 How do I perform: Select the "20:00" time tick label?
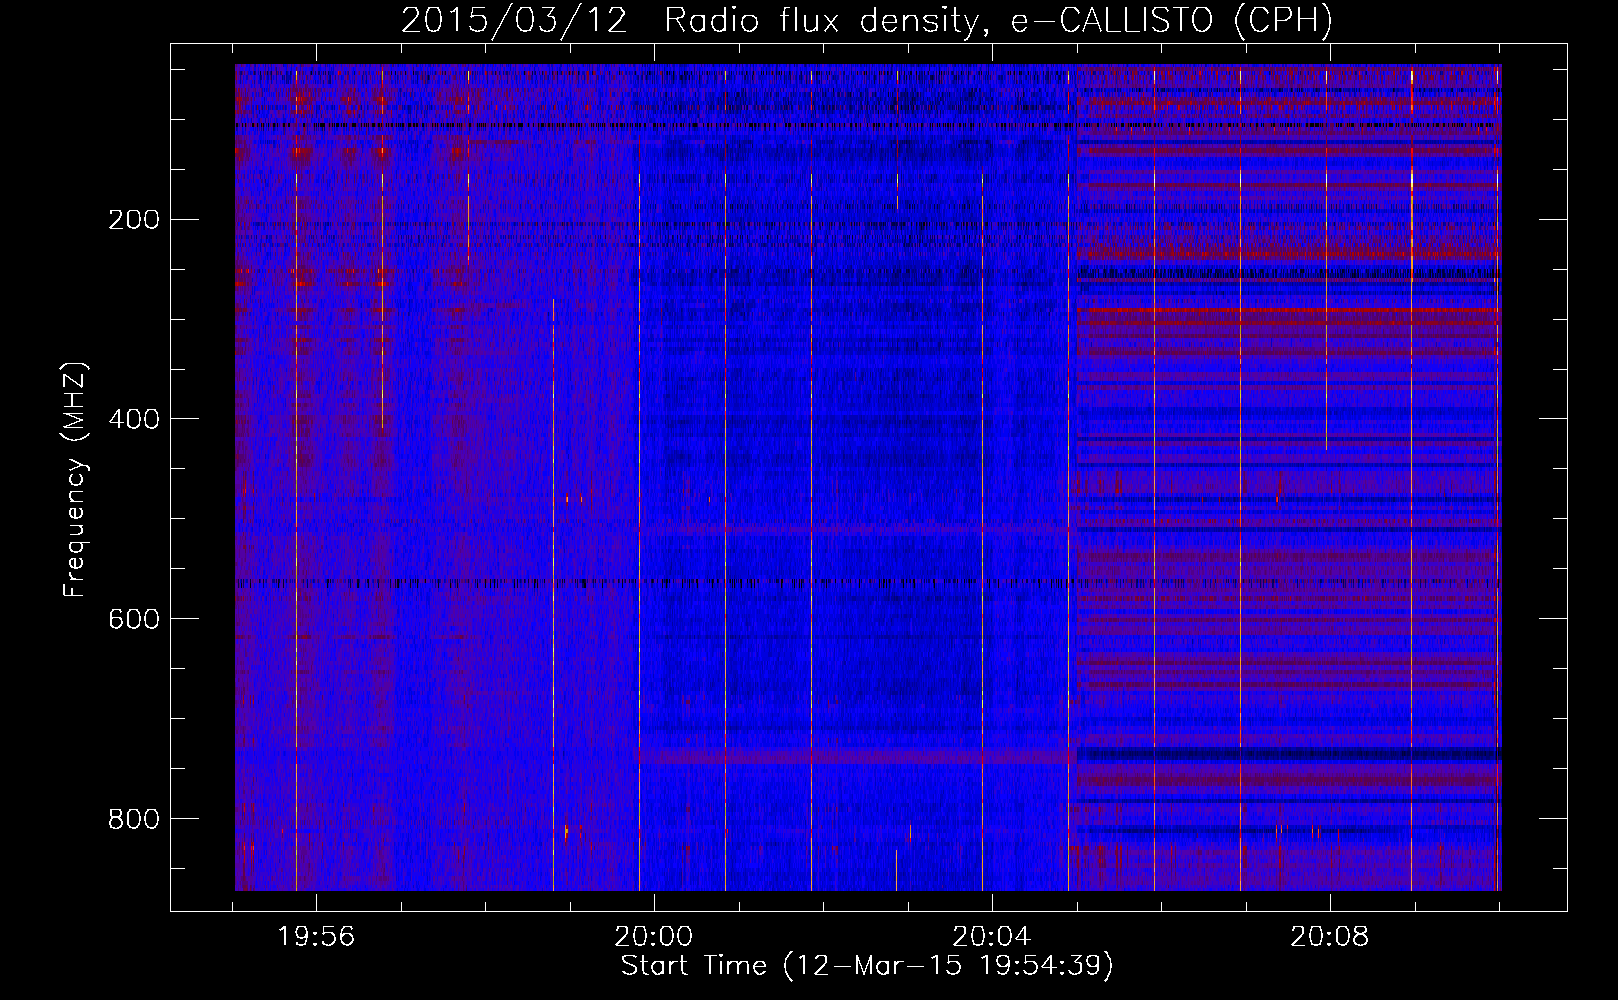654,937
